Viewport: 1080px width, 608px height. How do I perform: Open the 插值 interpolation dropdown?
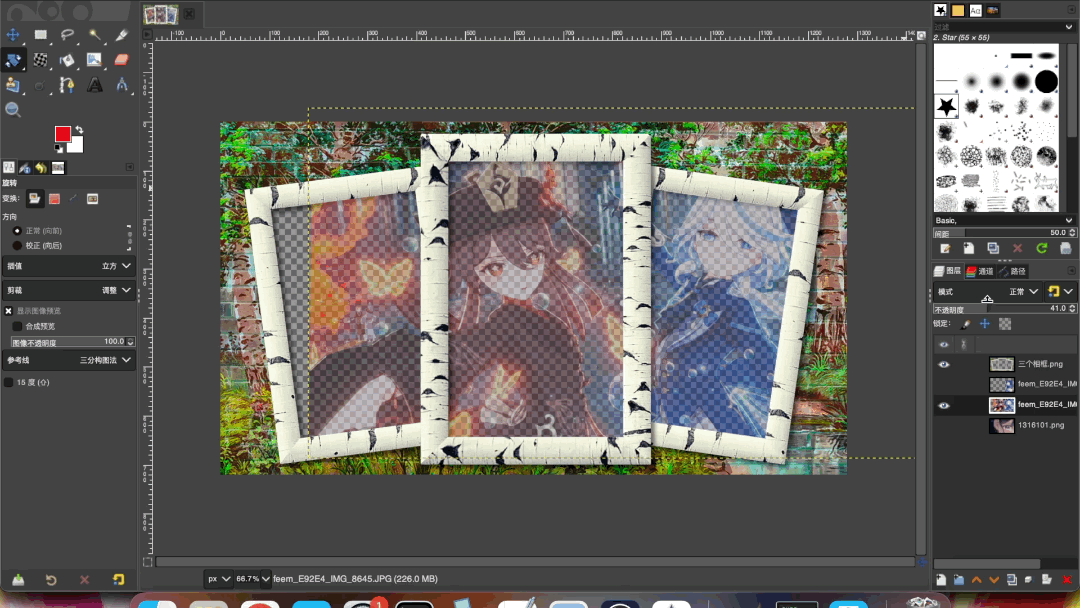point(69,266)
